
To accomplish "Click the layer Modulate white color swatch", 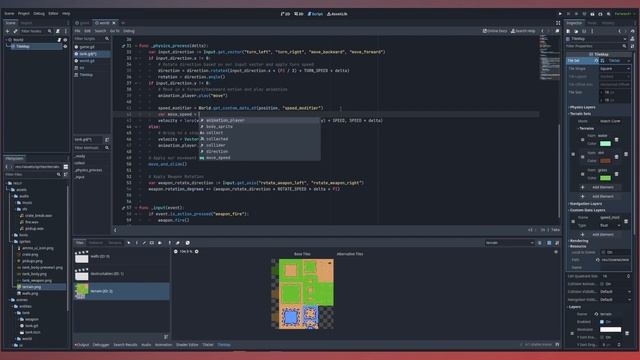I will 611,329.
